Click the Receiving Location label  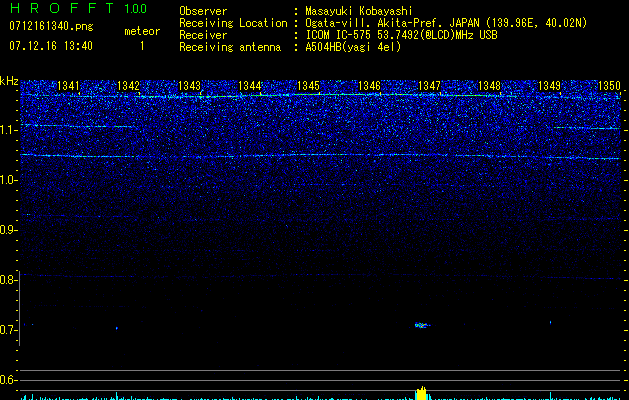233,23
